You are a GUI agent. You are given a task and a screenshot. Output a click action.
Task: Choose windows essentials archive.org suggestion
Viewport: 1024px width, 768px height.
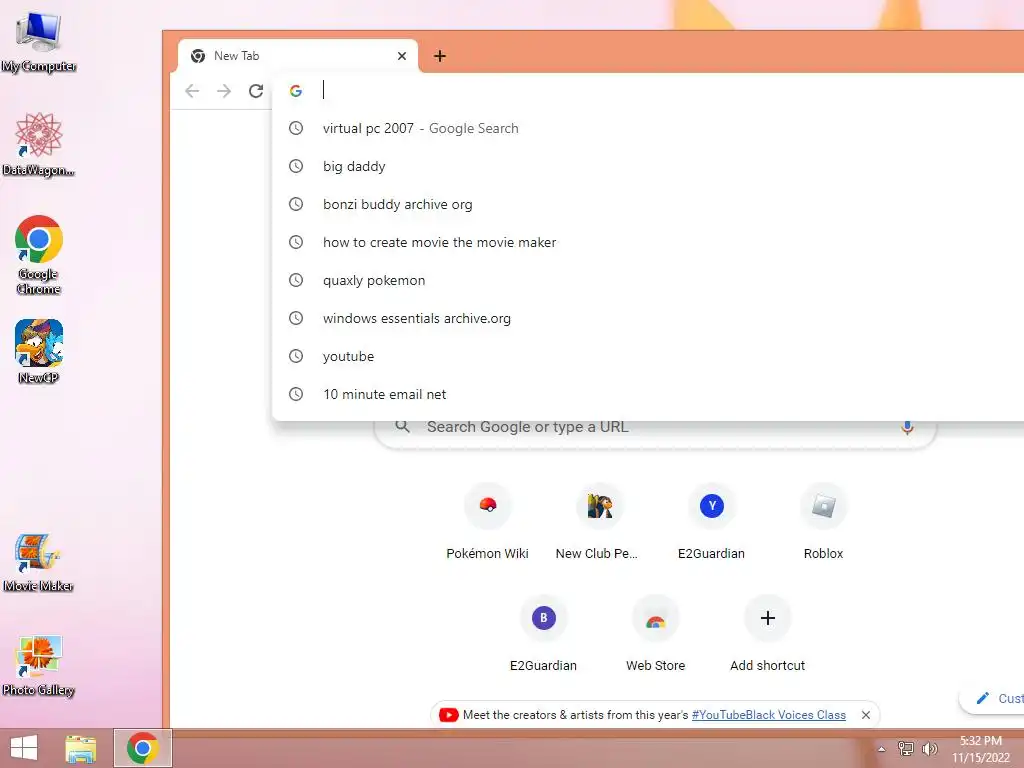pos(648,318)
